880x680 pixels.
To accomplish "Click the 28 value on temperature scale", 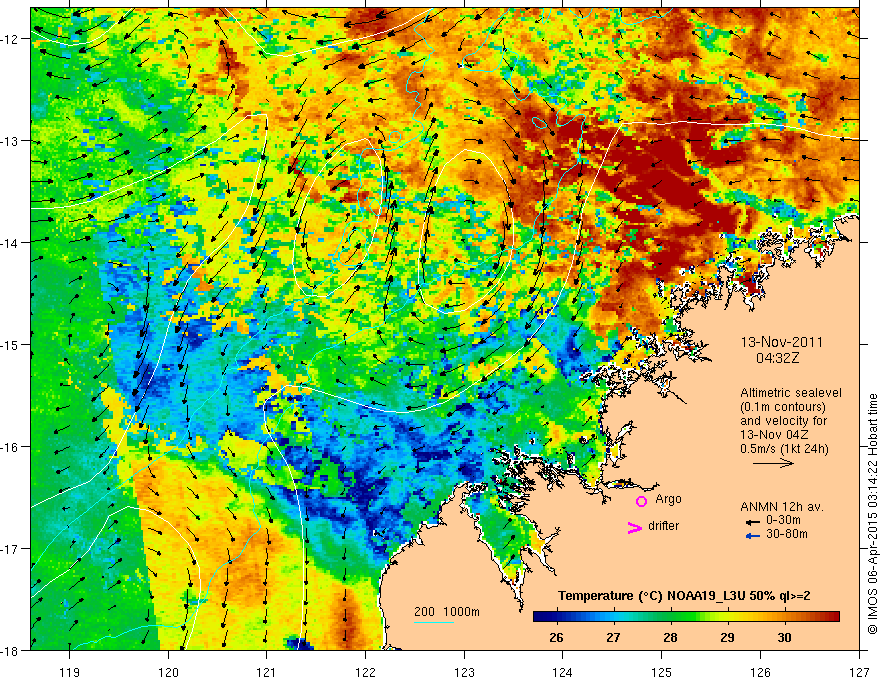I will tap(670, 637).
